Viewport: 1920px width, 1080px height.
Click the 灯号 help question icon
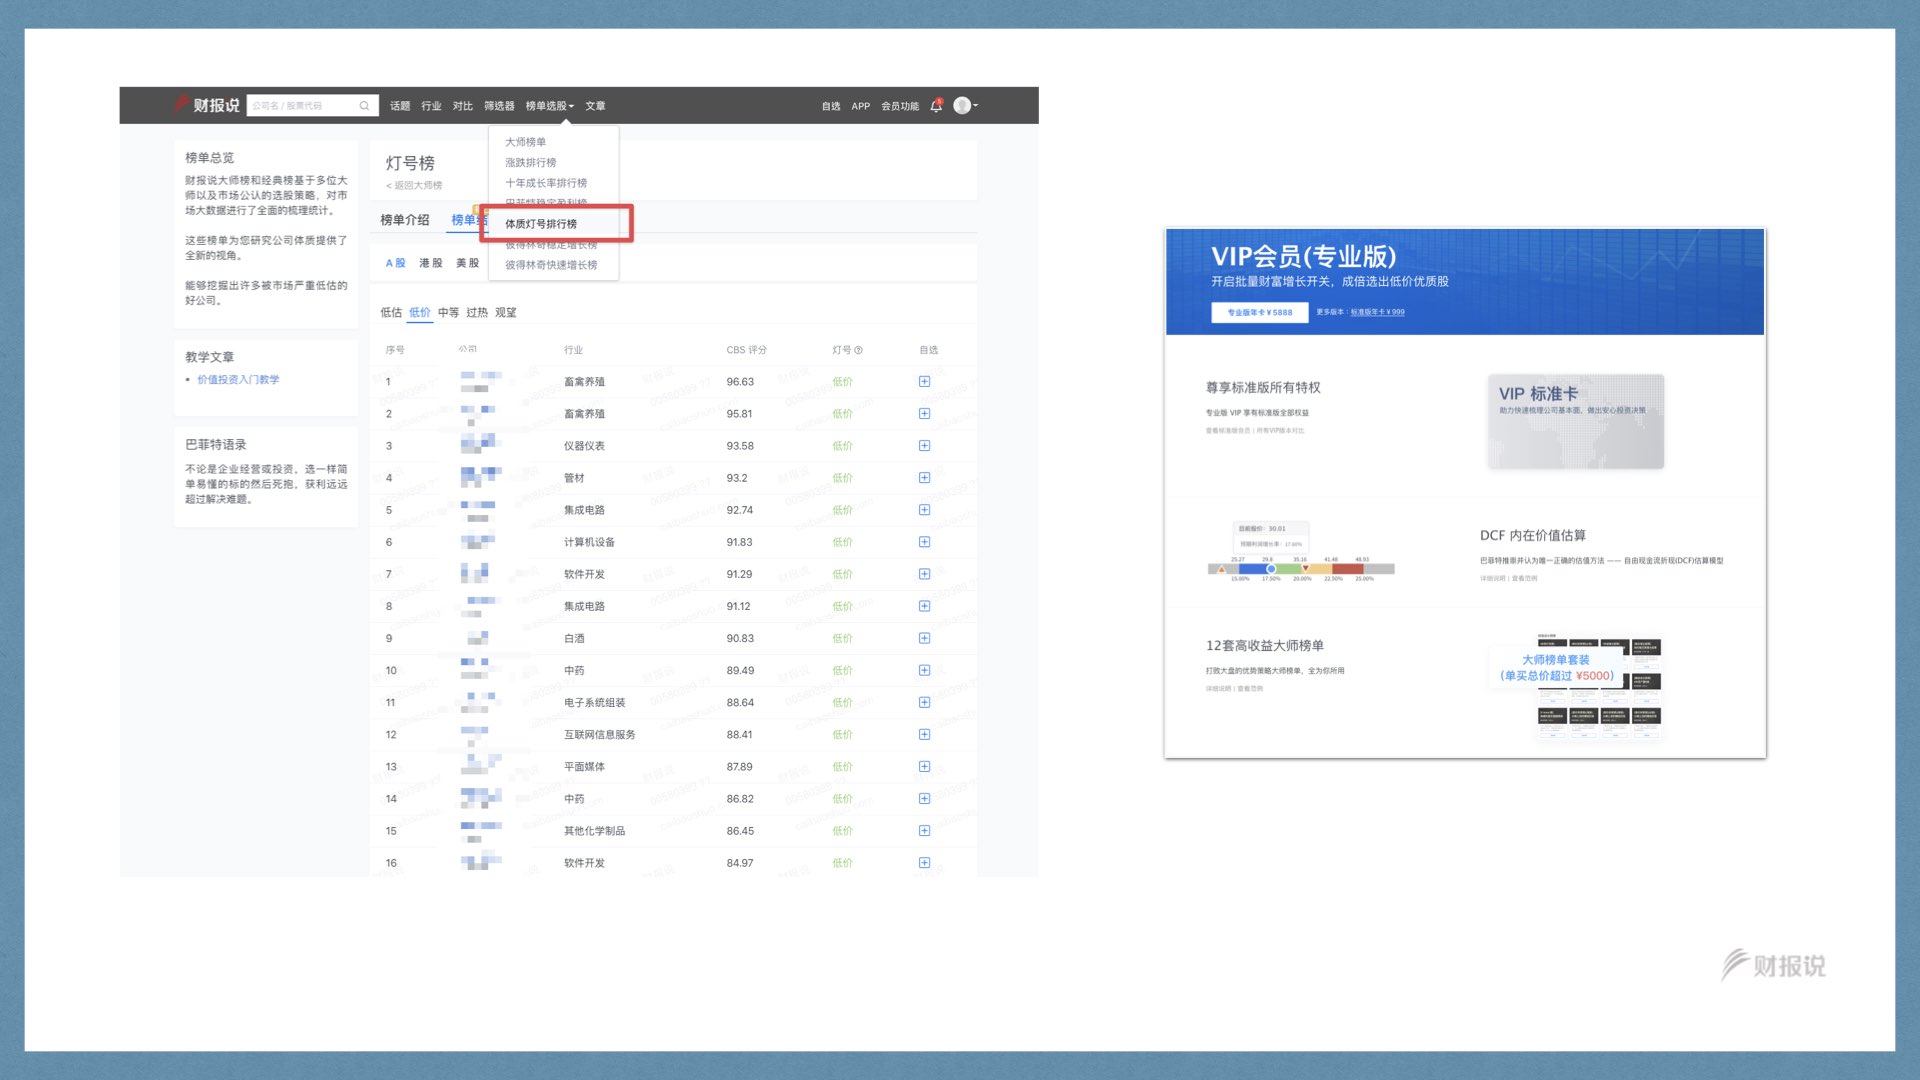[858, 350]
